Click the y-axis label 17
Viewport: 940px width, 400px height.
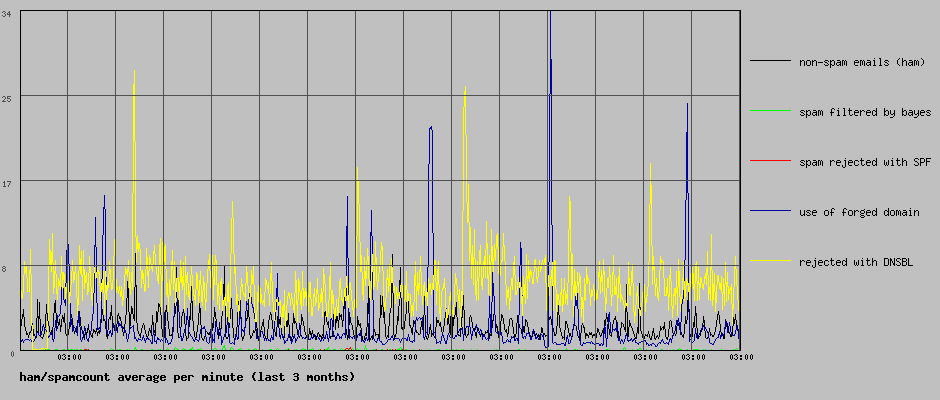(x=7, y=184)
